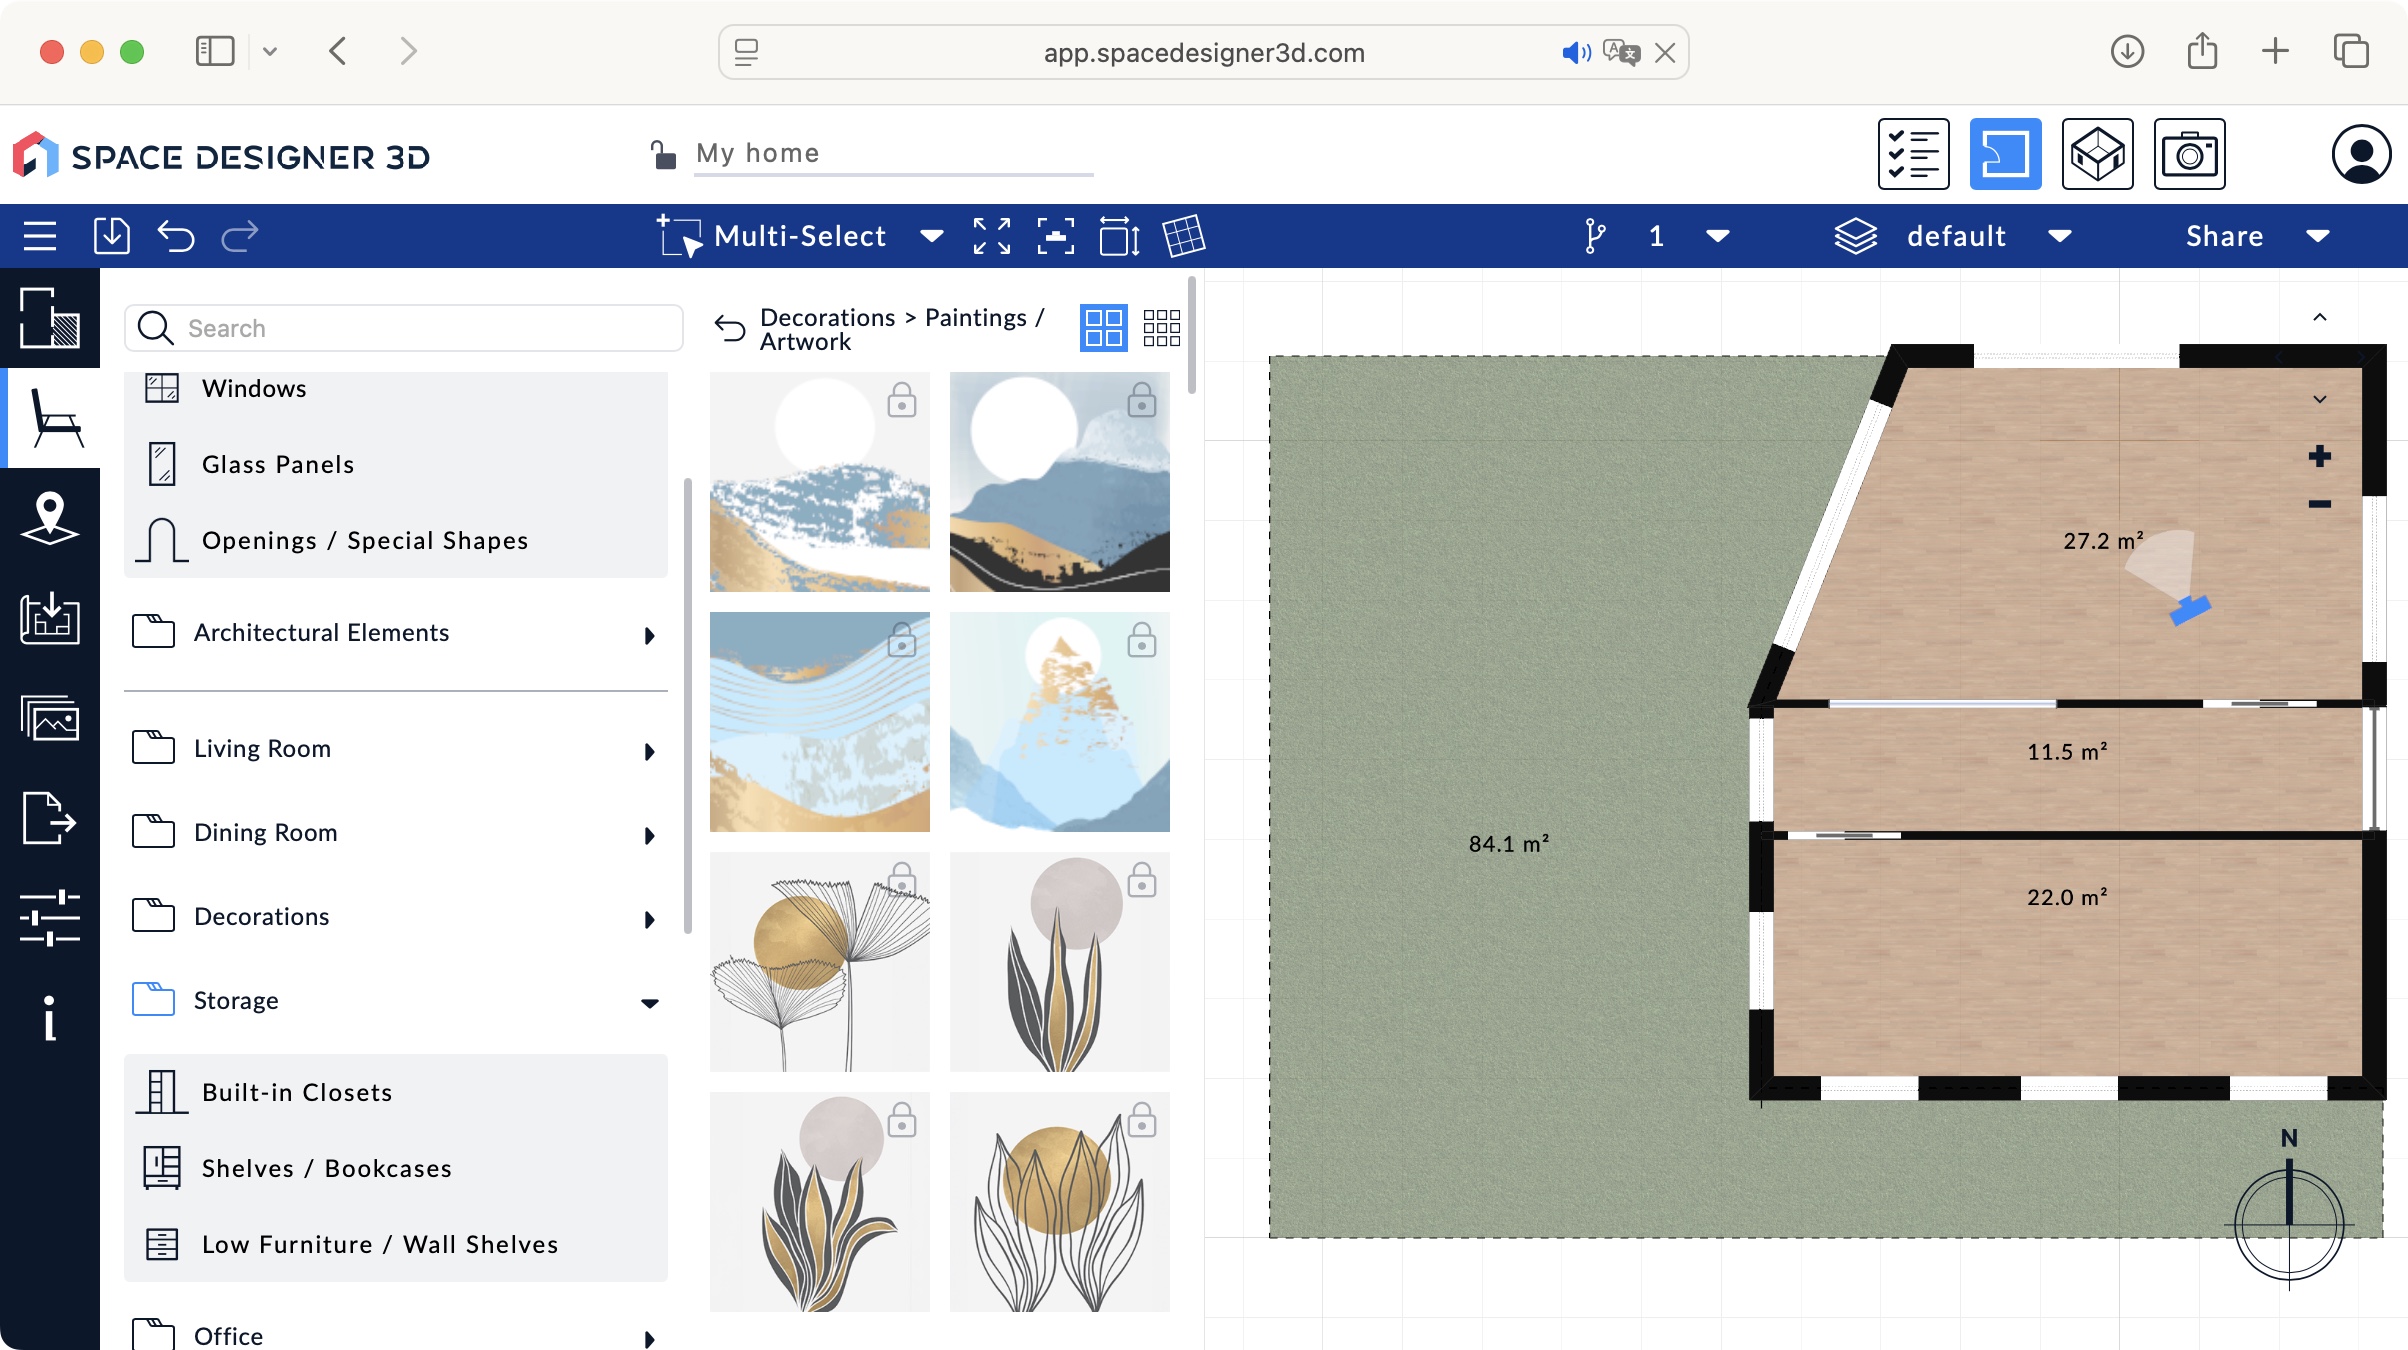Save the project using the download icon
Viewport: 2408px width, 1350px height.
pos(111,236)
